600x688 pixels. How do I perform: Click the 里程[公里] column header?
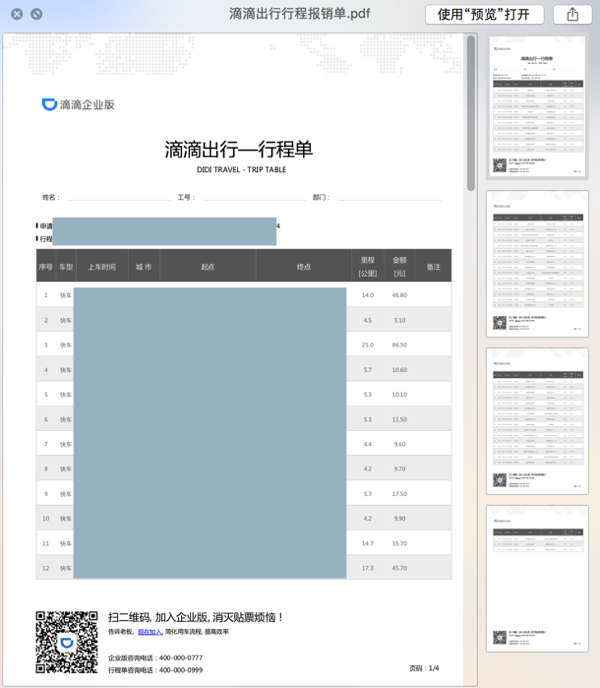tap(368, 267)
